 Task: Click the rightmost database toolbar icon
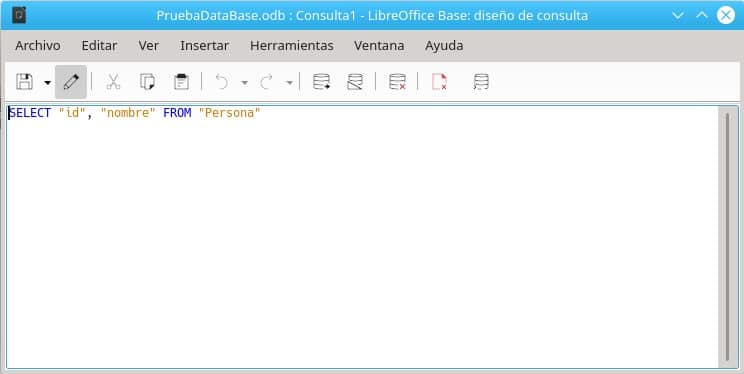(481, 82)
